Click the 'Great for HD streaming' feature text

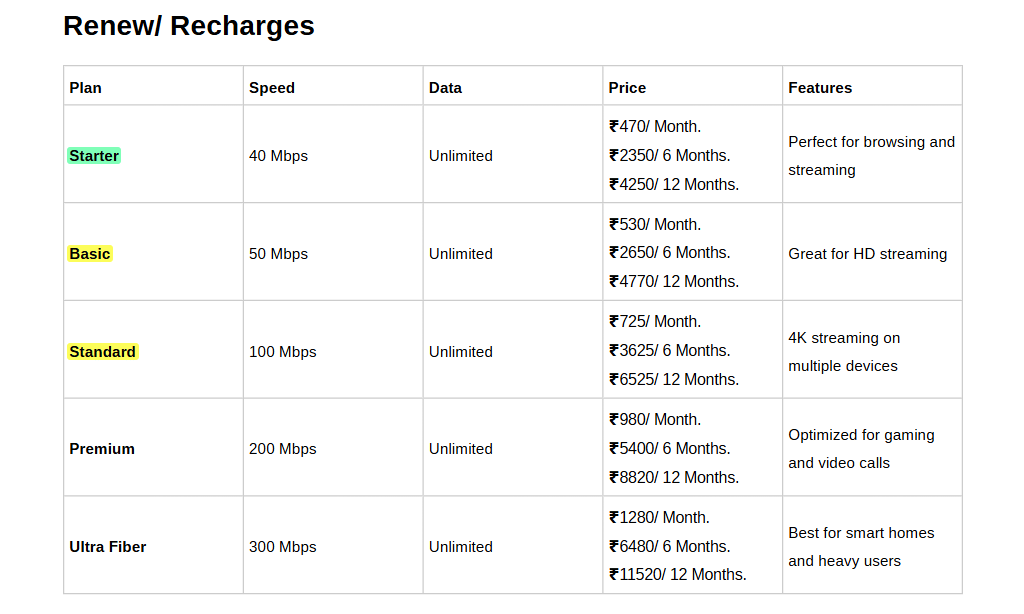pyautogui.click(x=867, y=254)
